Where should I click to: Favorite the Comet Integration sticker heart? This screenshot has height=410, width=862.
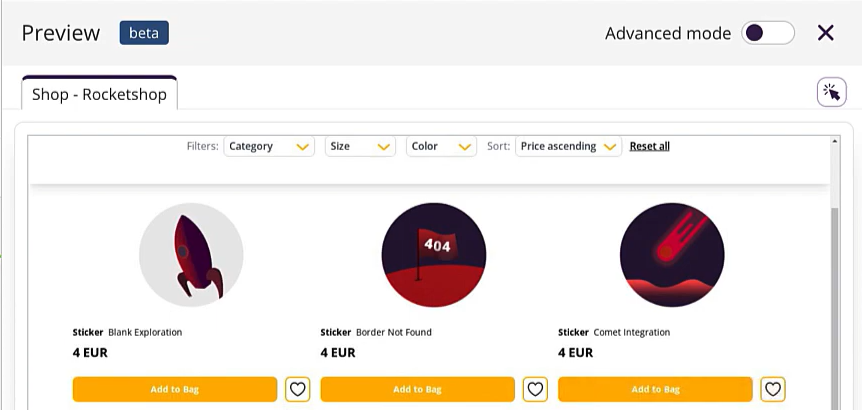772,389
